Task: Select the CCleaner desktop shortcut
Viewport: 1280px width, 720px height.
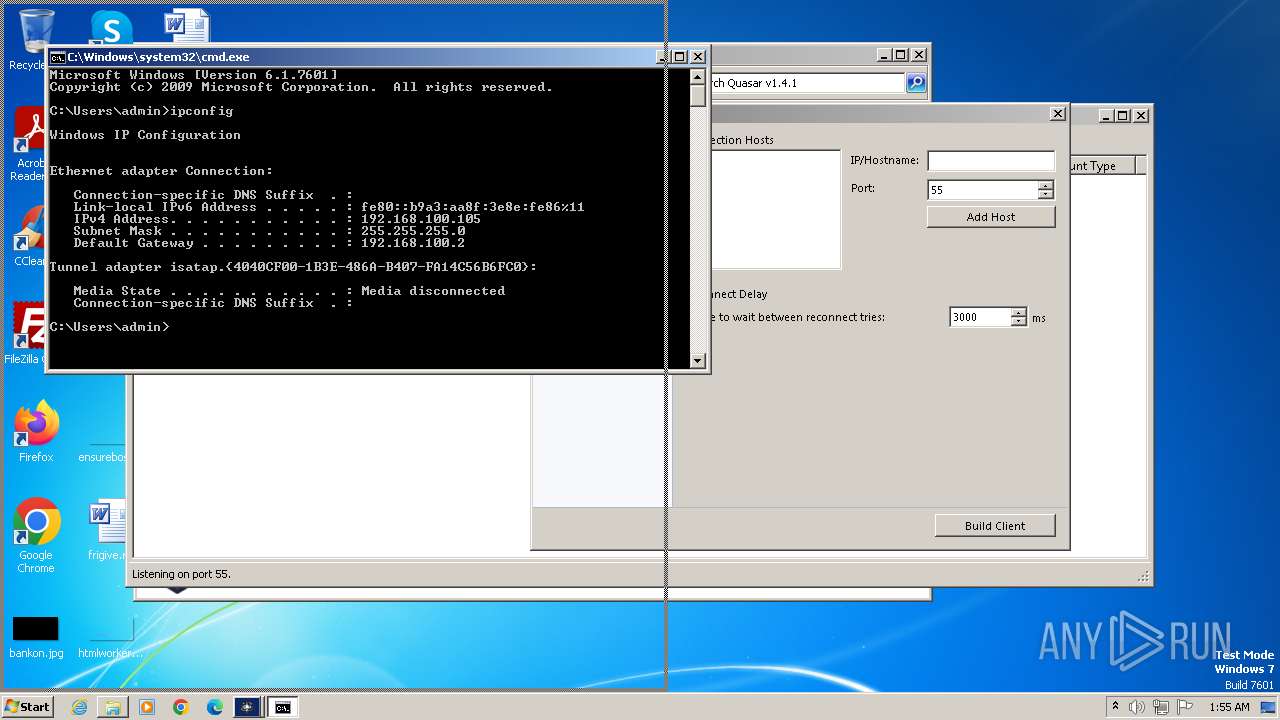Action: click(x=28, y=236)
